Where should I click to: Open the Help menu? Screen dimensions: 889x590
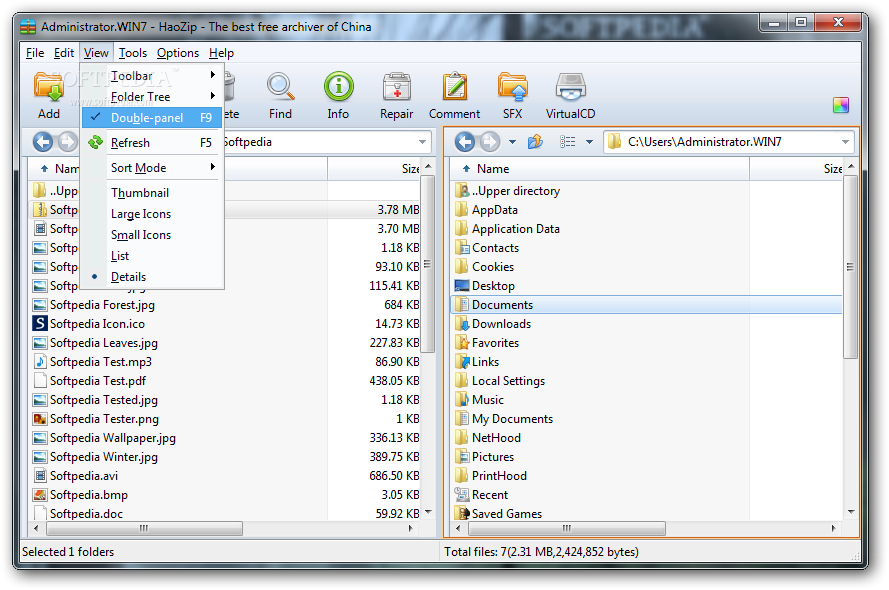[x=221, y=53]
